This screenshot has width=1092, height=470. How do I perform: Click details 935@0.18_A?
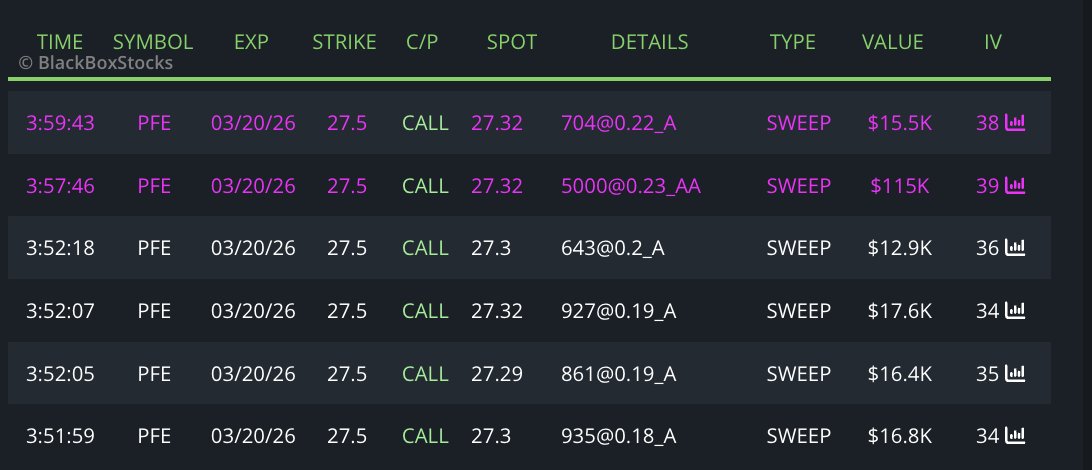coord(618,436)
